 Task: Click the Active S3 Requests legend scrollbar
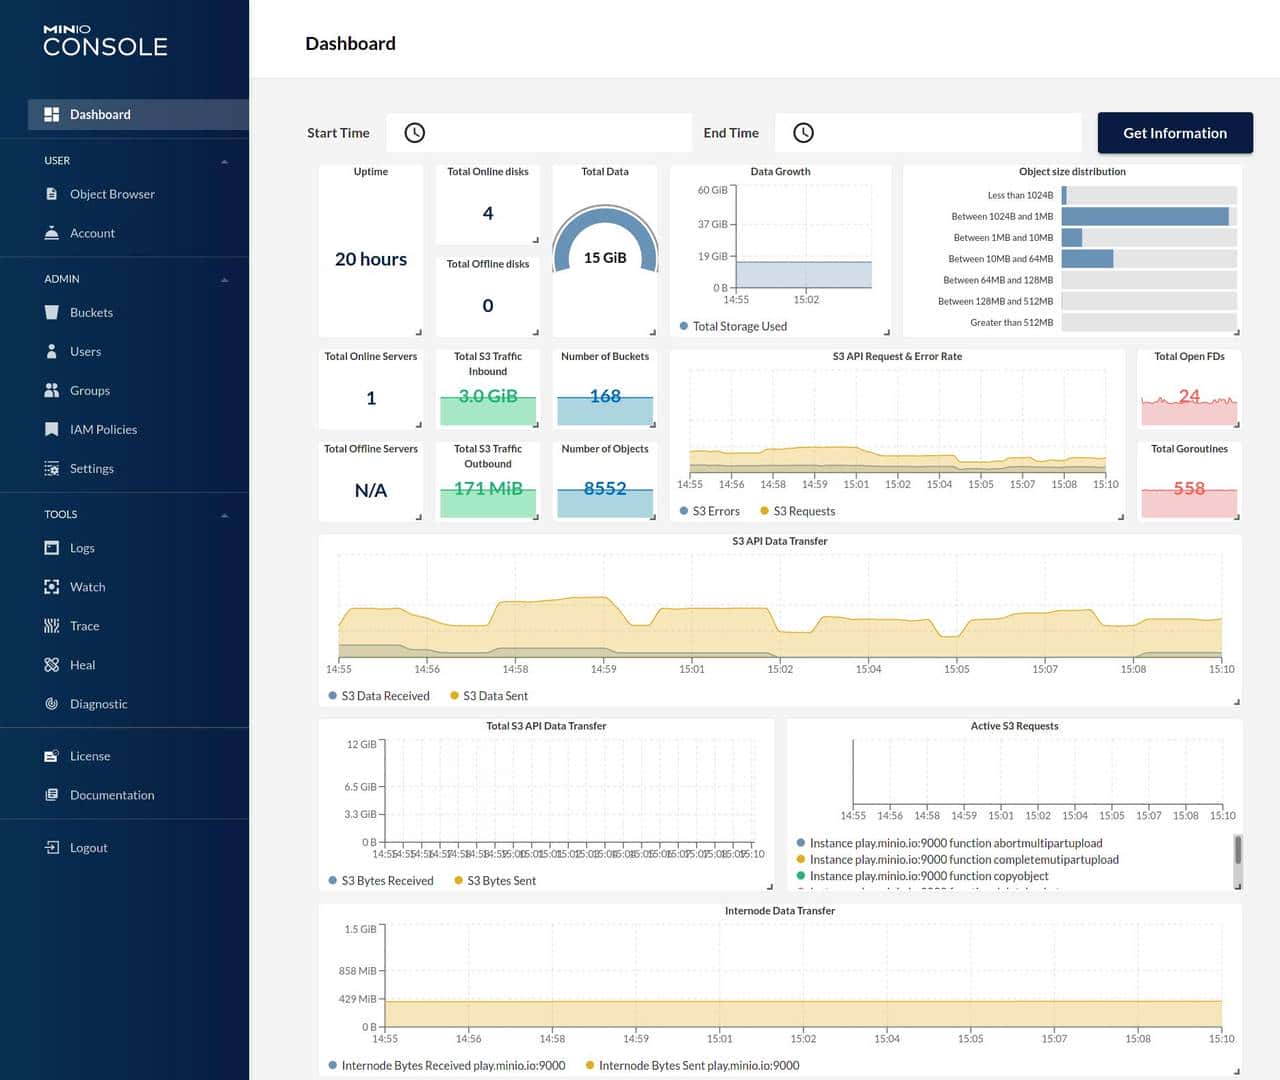tap(1237, 850)
